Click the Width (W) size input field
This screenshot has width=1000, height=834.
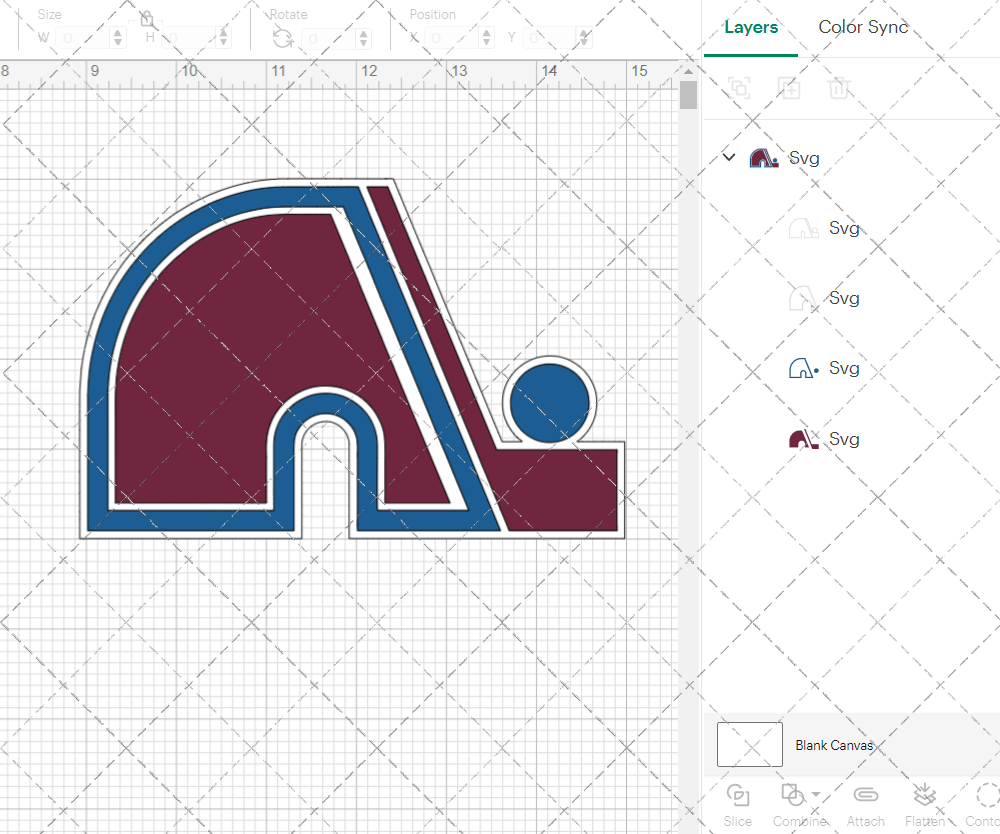[x=83, y=38]
